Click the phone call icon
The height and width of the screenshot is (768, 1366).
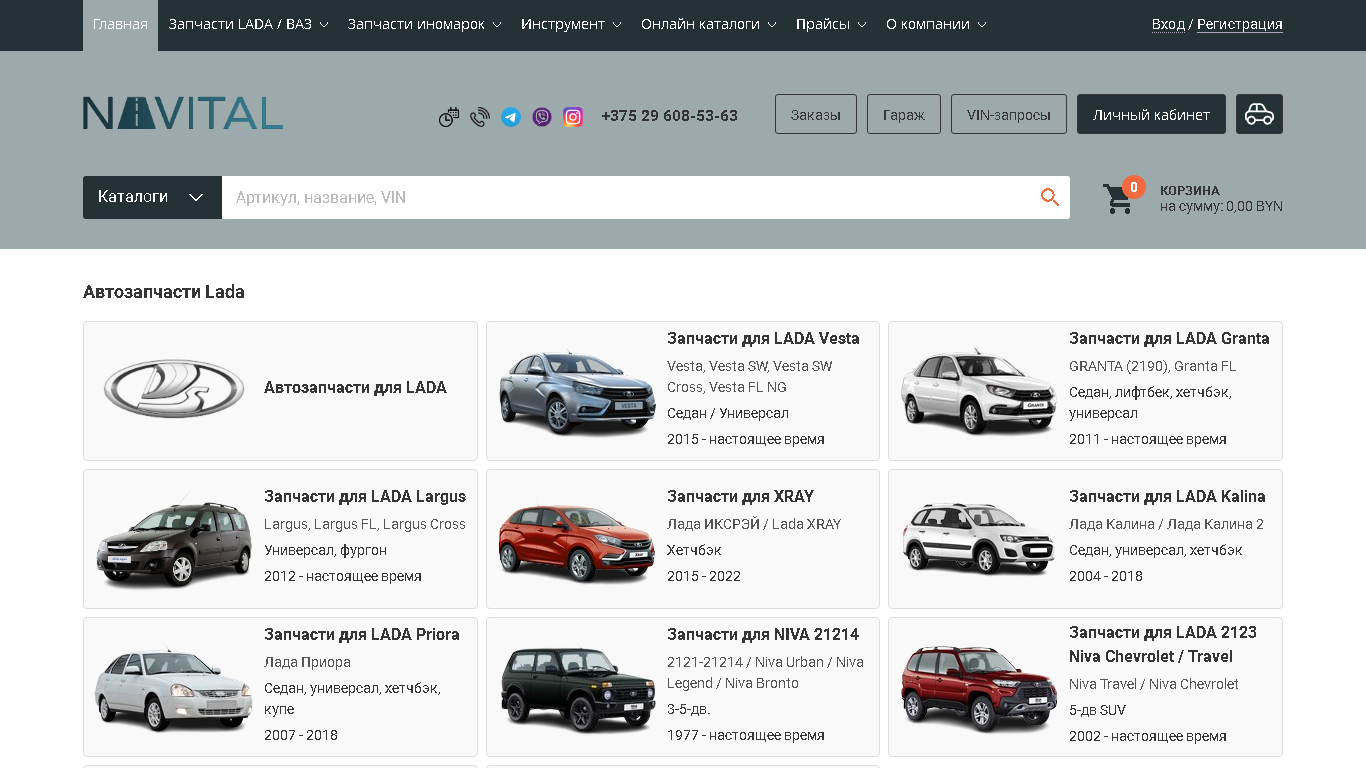480,117
